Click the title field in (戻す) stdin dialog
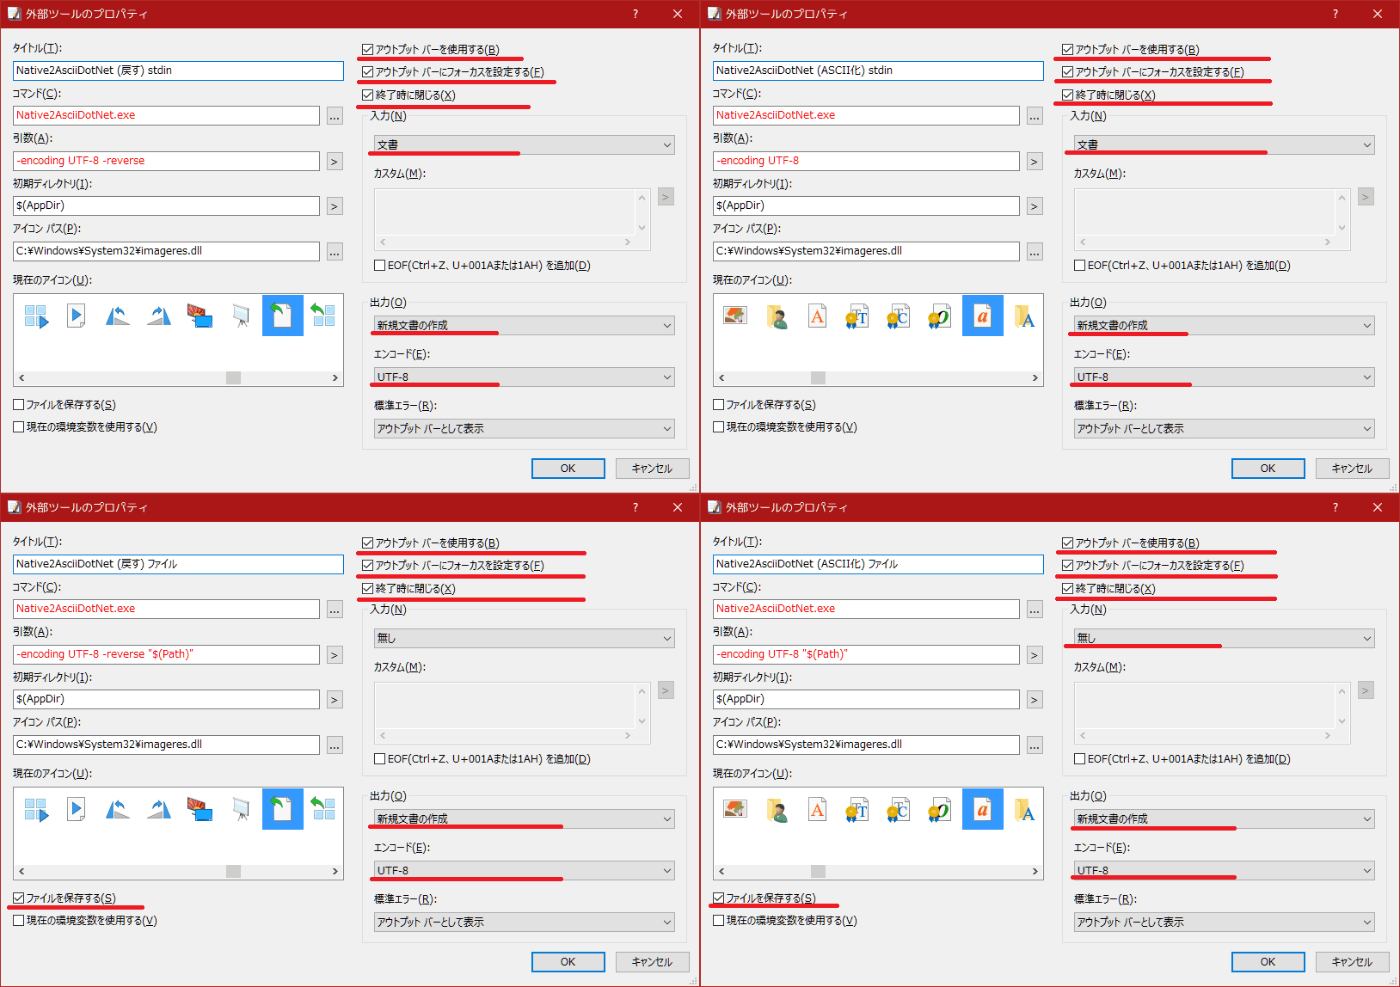This screenshot has width=1400, height=987. coord(178,71)
